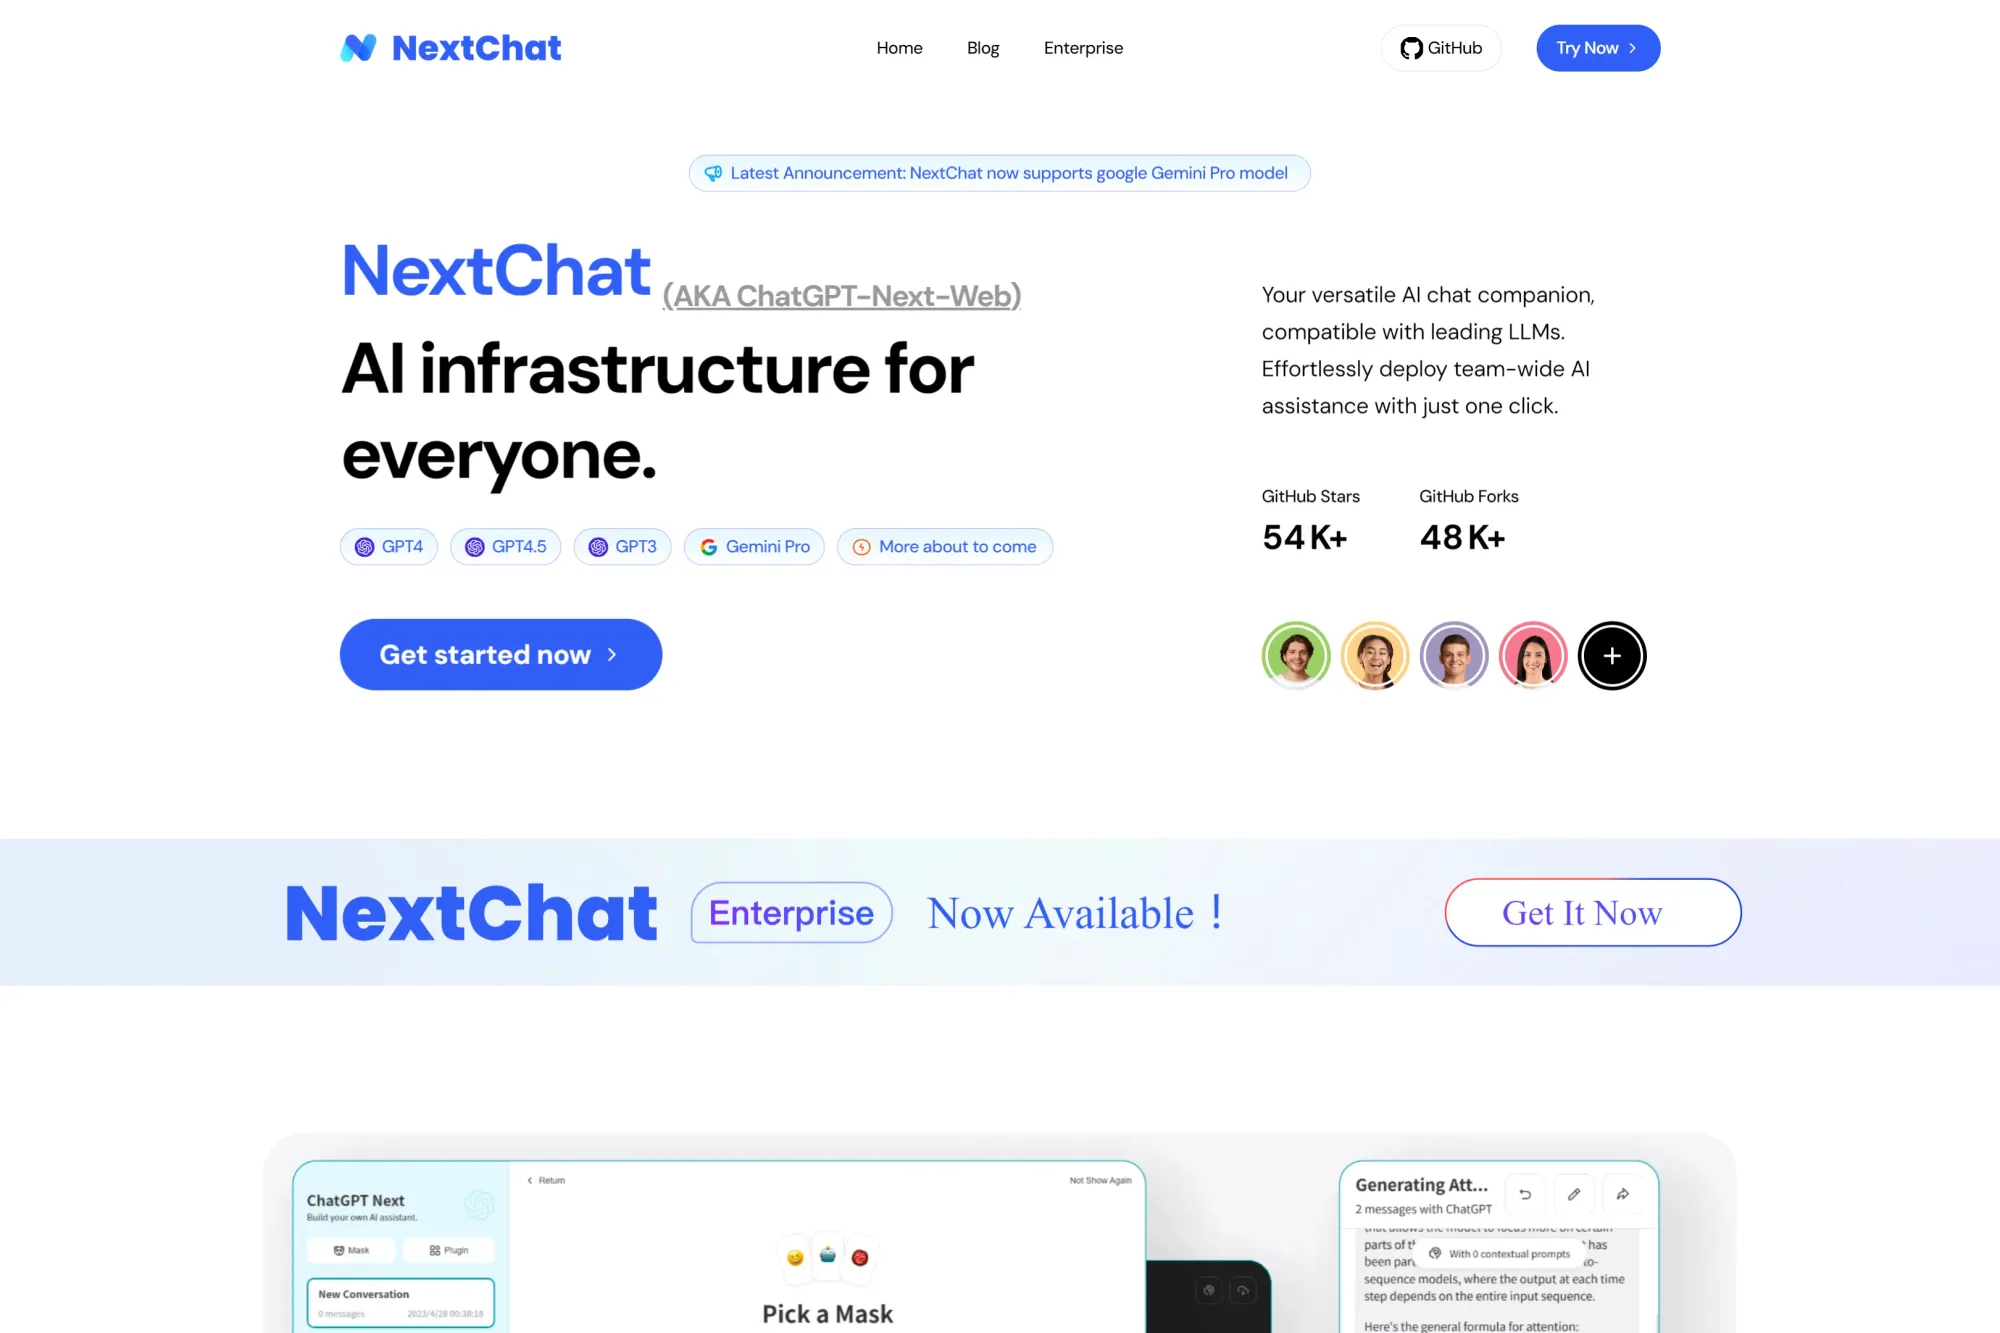Toggle the Enterprise badge label
Image resolution: width=2000 pixels, height=1333 pixels.
click(790, 910)
